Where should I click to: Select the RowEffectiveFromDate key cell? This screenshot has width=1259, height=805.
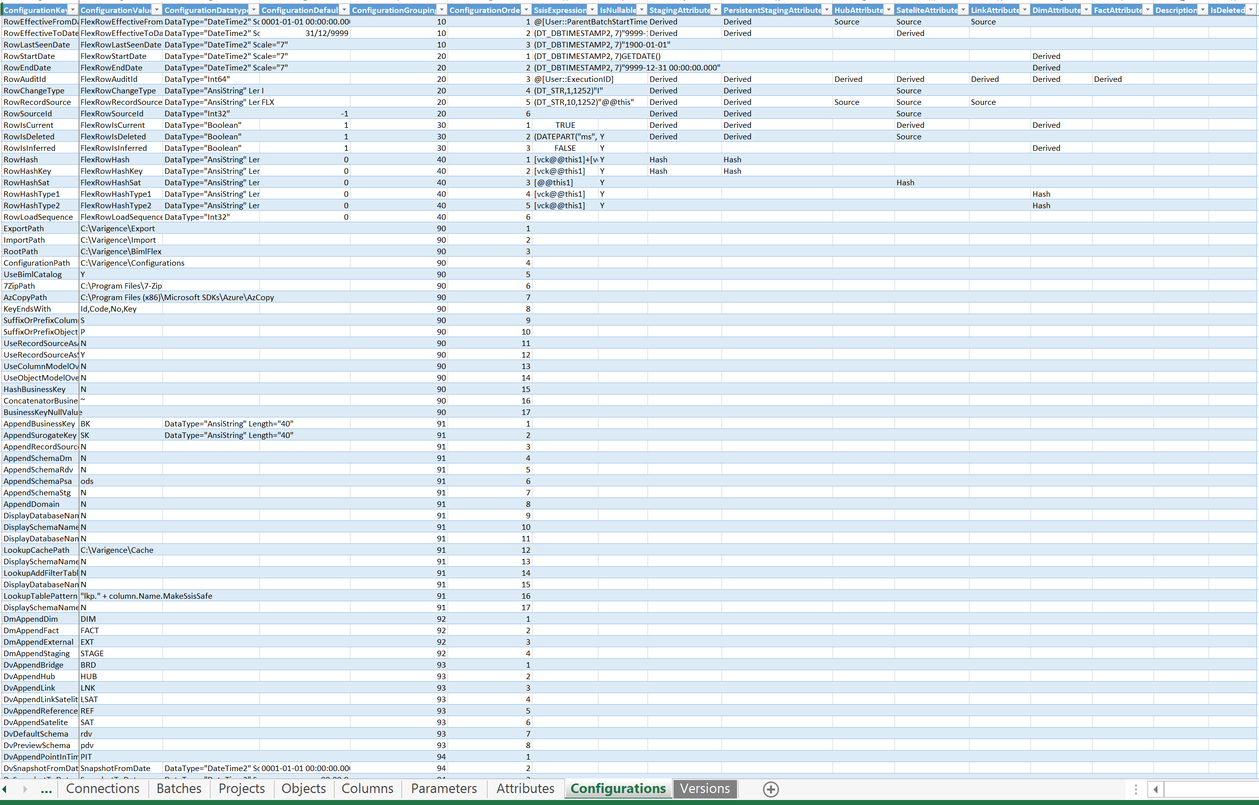tap(39, 21)
